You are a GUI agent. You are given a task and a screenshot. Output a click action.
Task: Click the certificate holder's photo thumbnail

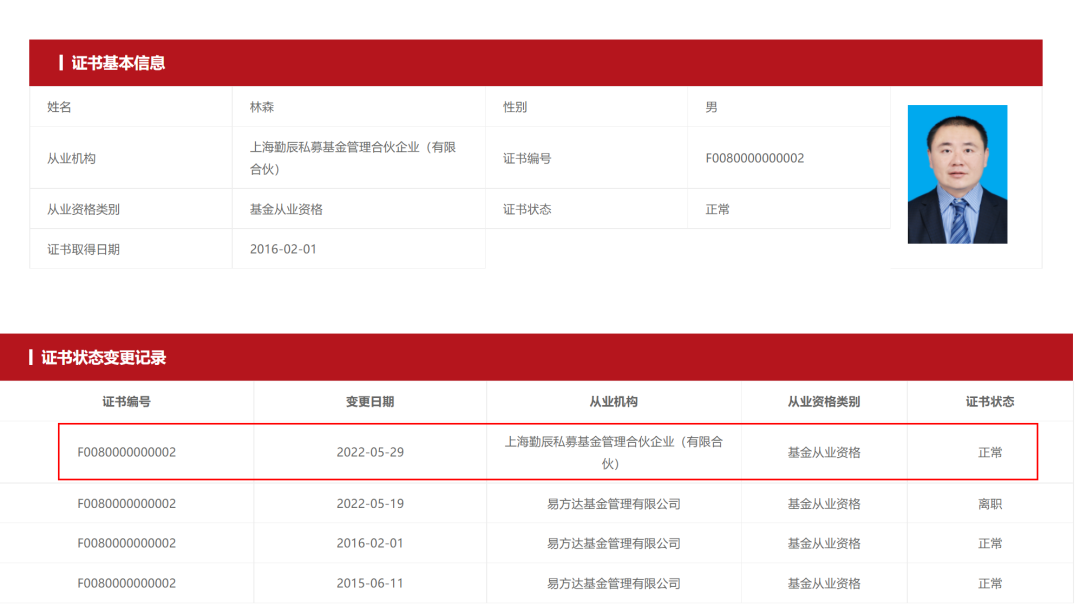click(956, 174)
